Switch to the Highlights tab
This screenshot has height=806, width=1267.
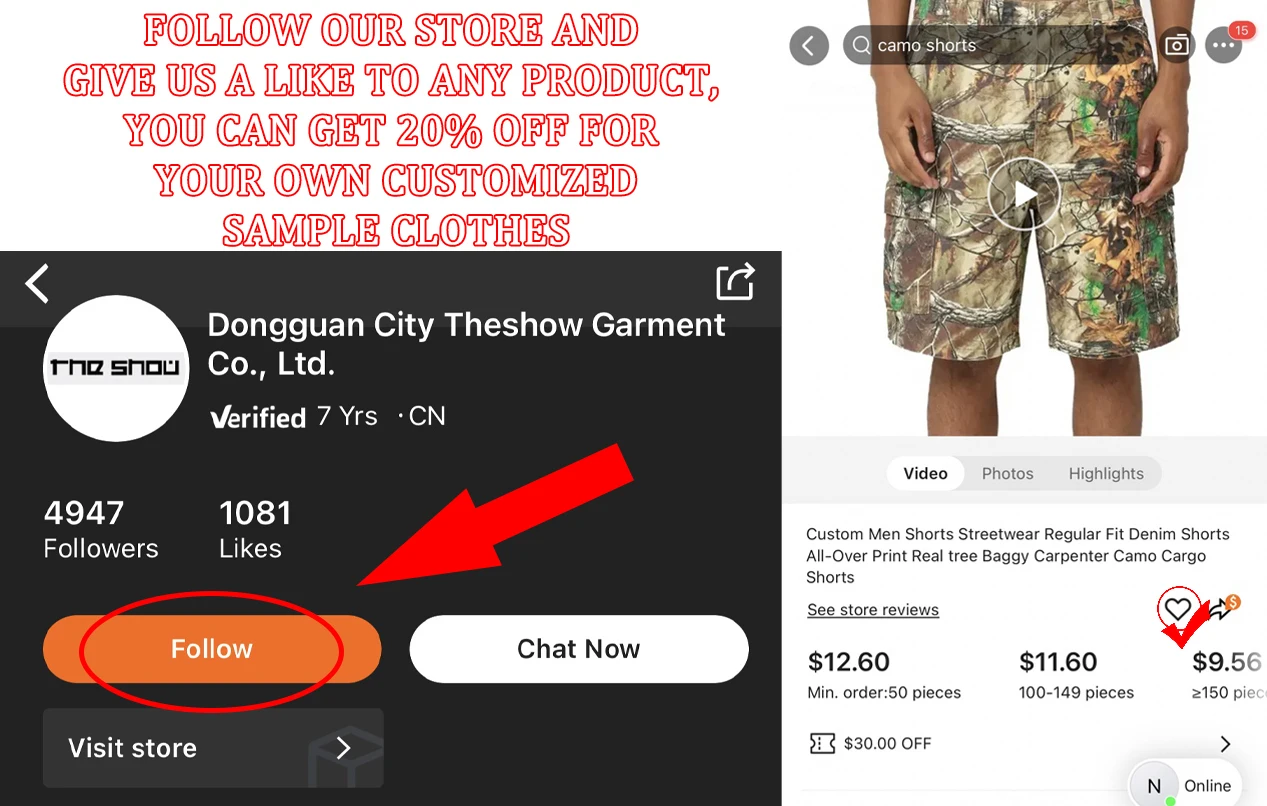pyautogui.click(x=1105, y=473)
